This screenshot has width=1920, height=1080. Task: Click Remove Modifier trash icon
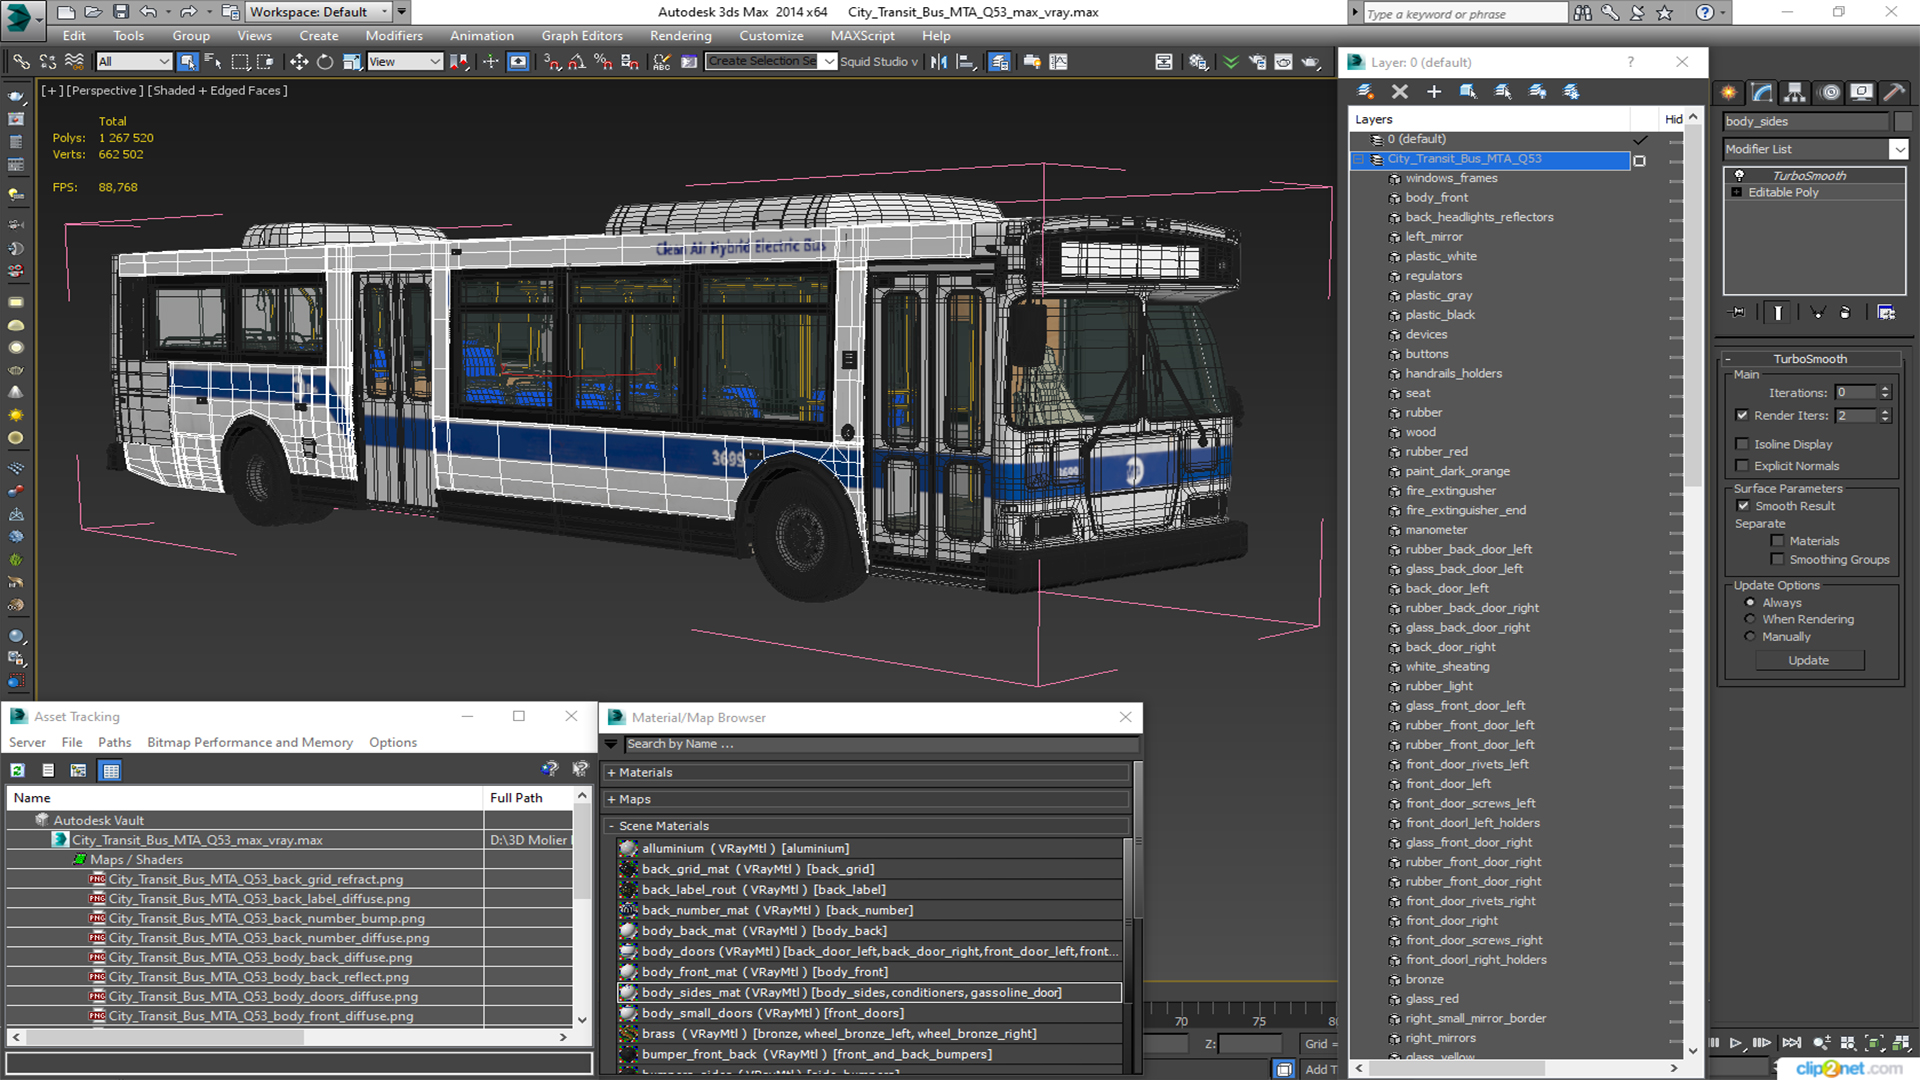(1845, 313)
